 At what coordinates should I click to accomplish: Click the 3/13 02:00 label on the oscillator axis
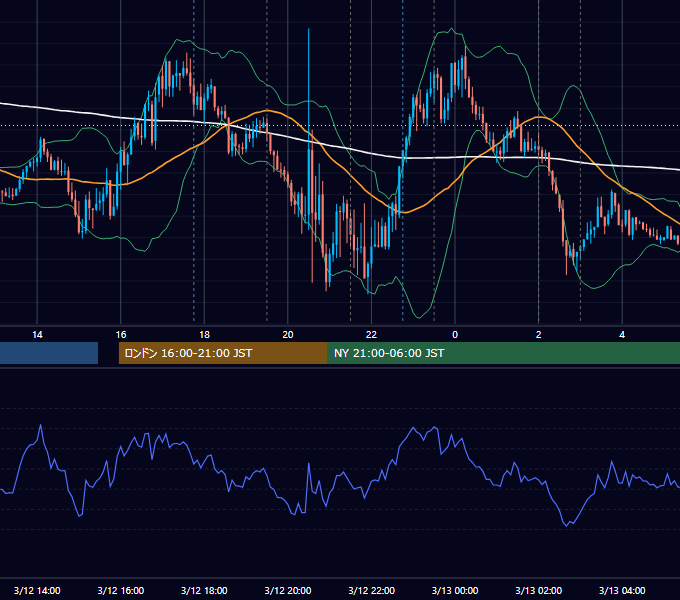pos(539,590)
